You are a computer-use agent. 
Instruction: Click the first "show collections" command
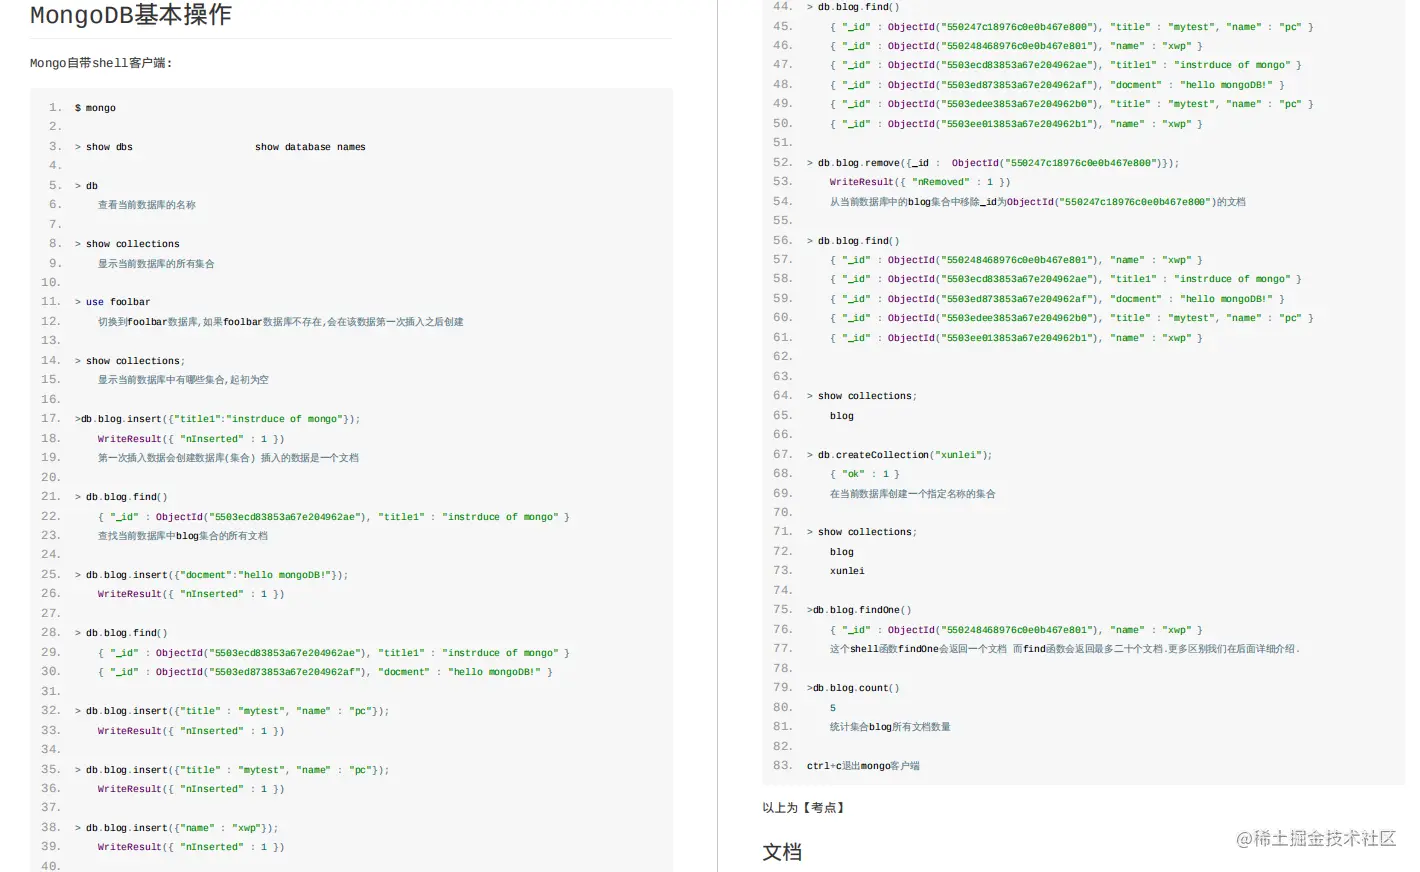coord(132,243)
